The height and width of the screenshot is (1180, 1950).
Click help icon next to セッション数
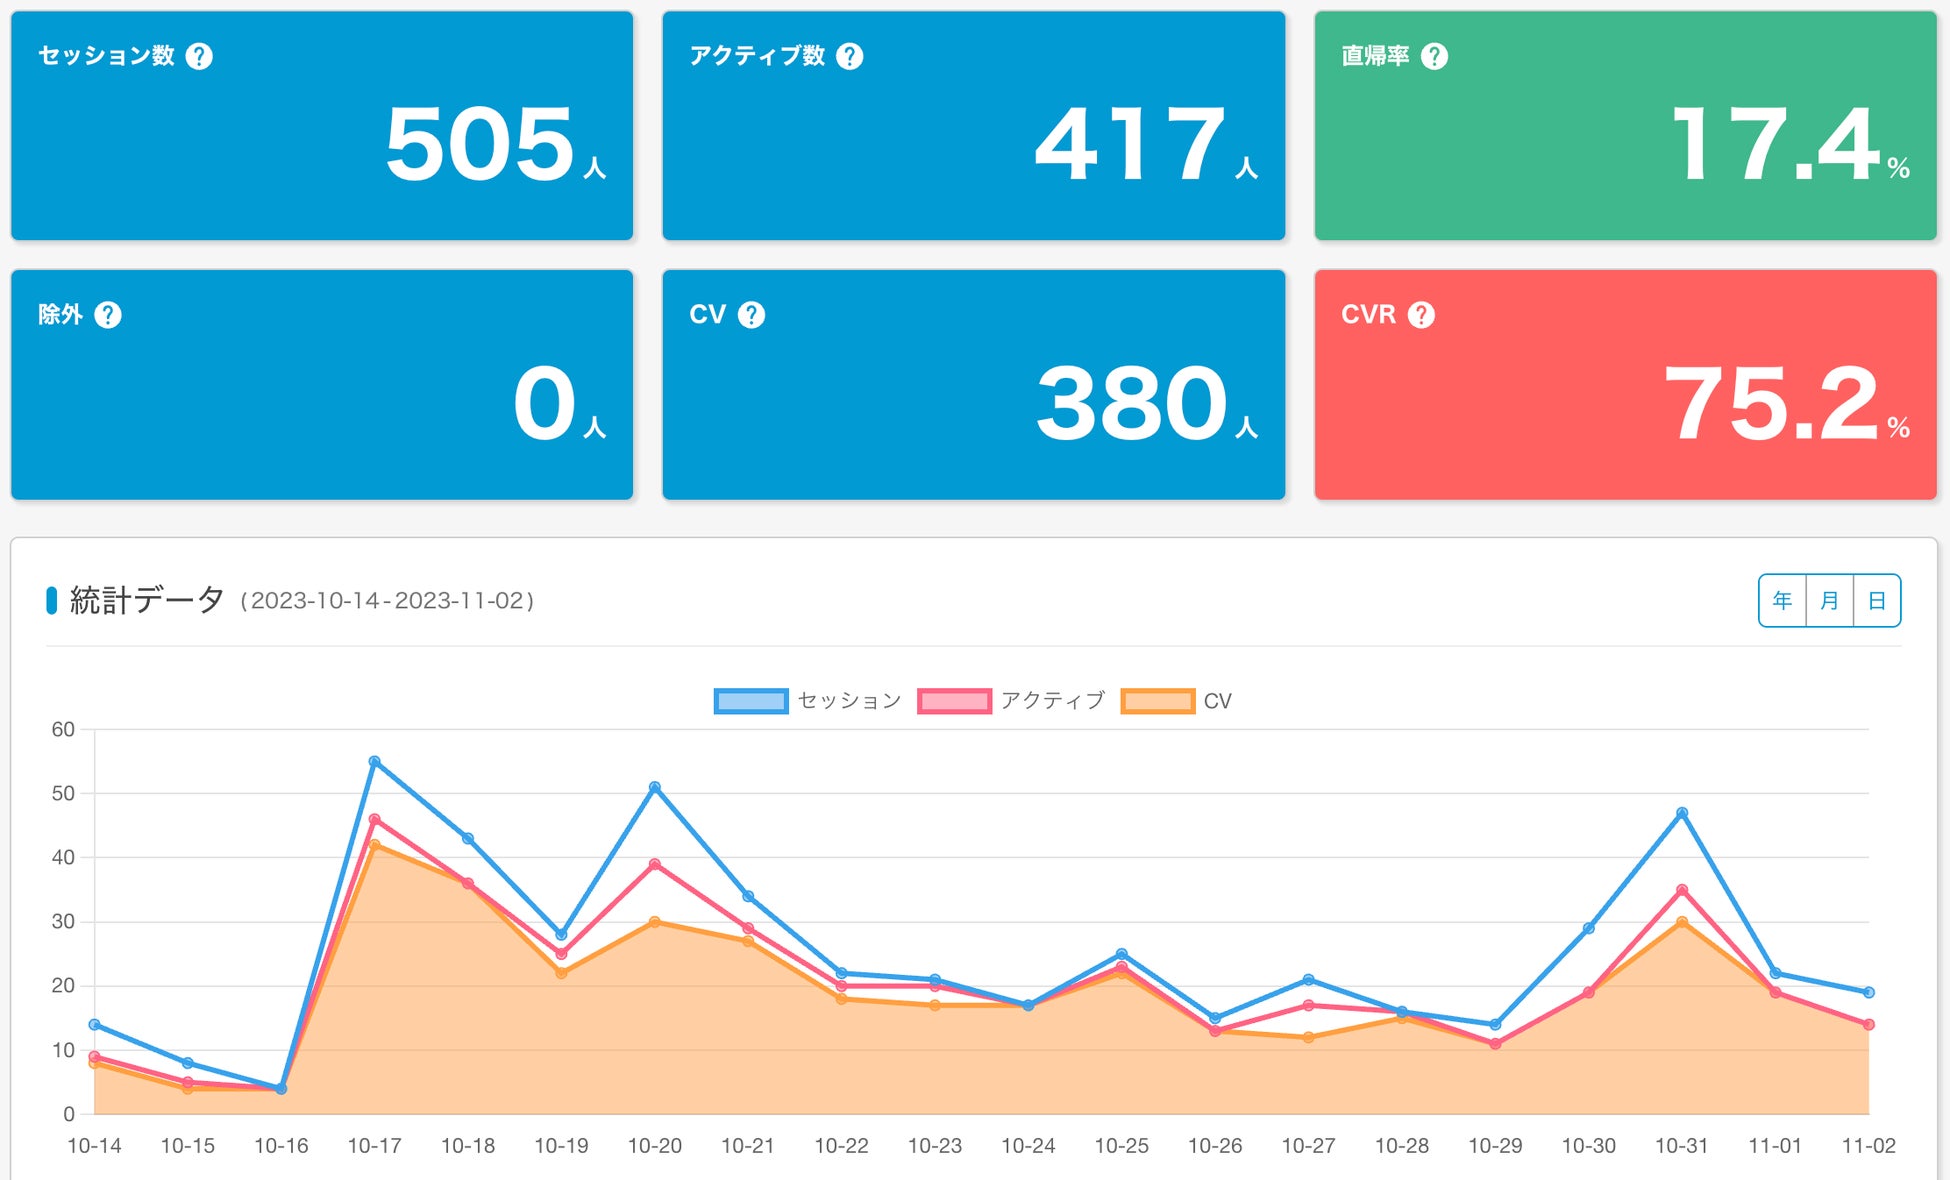click(199, 56)
